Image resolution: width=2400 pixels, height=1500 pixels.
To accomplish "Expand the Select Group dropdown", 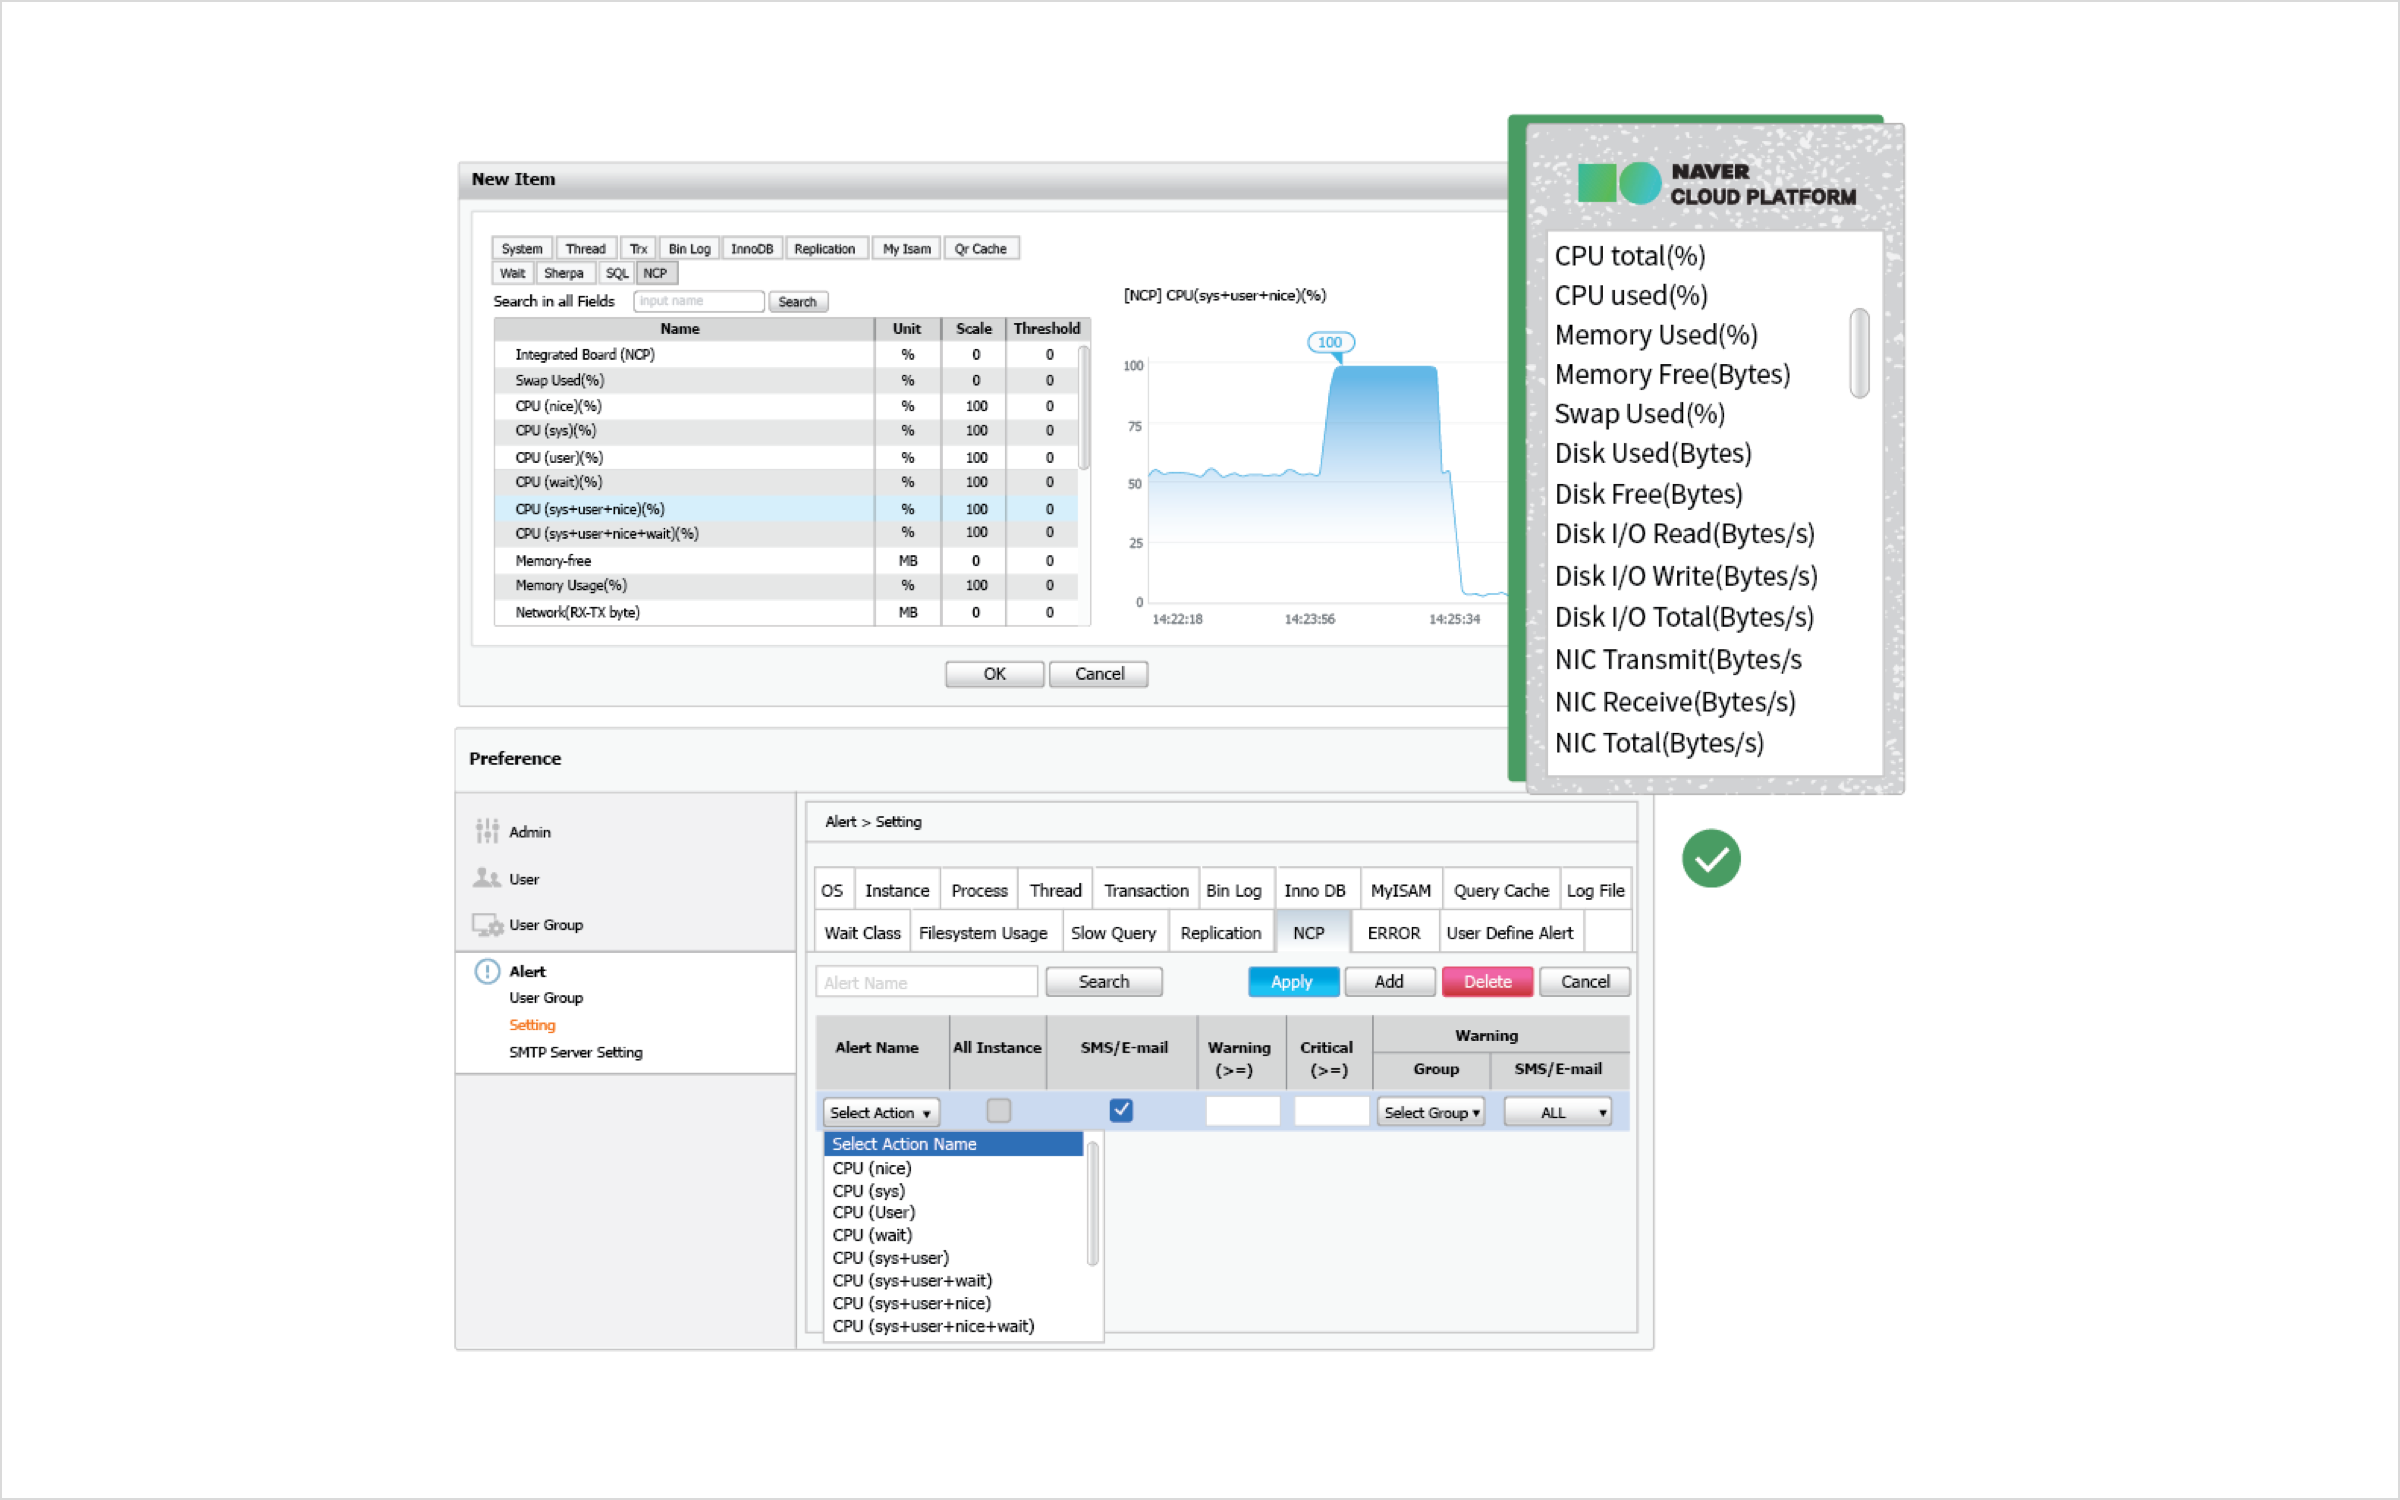I will tap(1430, 1112).
